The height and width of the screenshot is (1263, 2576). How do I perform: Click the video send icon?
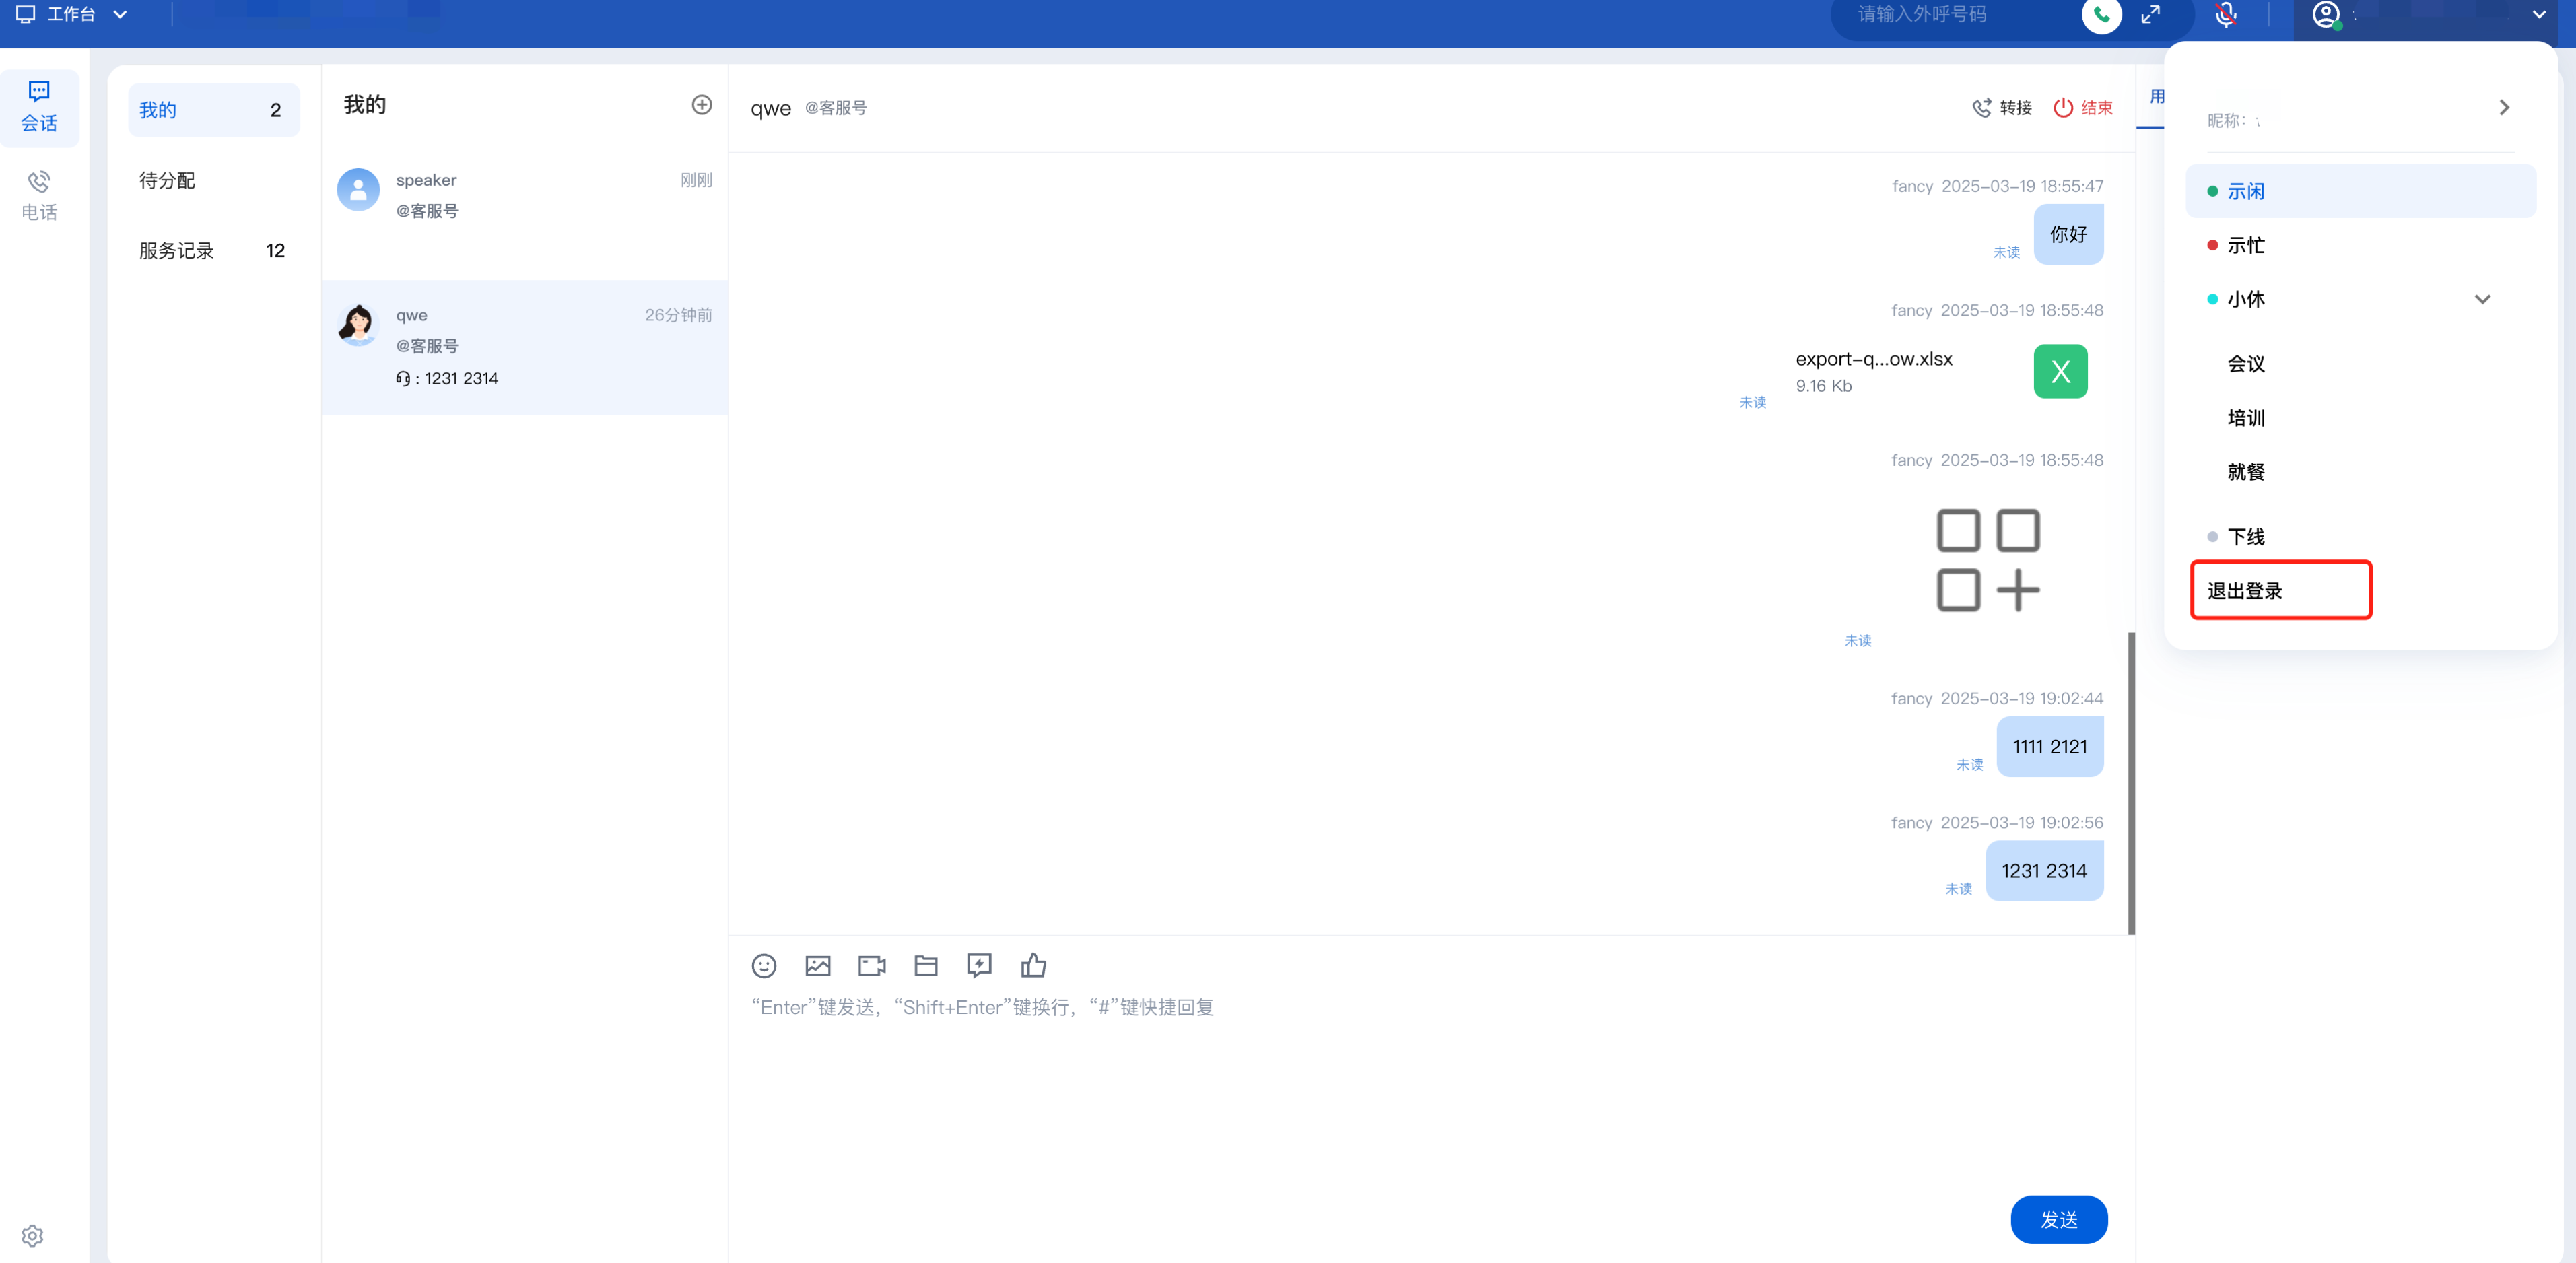click(x=872, y=965)
